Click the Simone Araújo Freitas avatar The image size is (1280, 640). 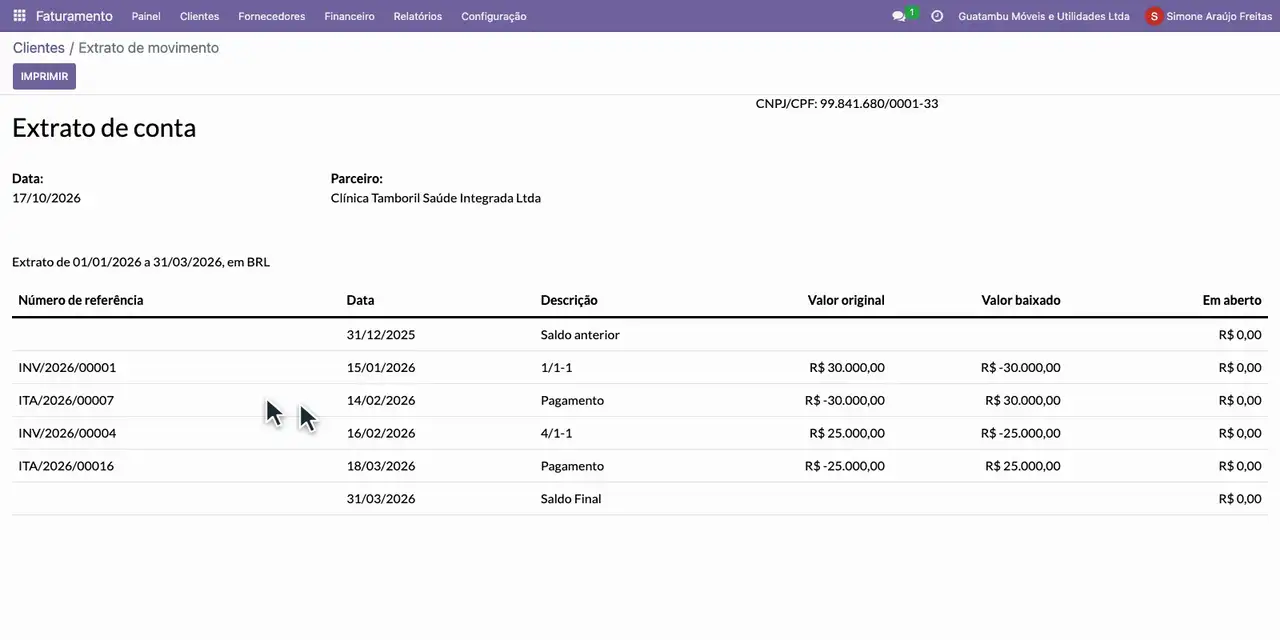1154,16
